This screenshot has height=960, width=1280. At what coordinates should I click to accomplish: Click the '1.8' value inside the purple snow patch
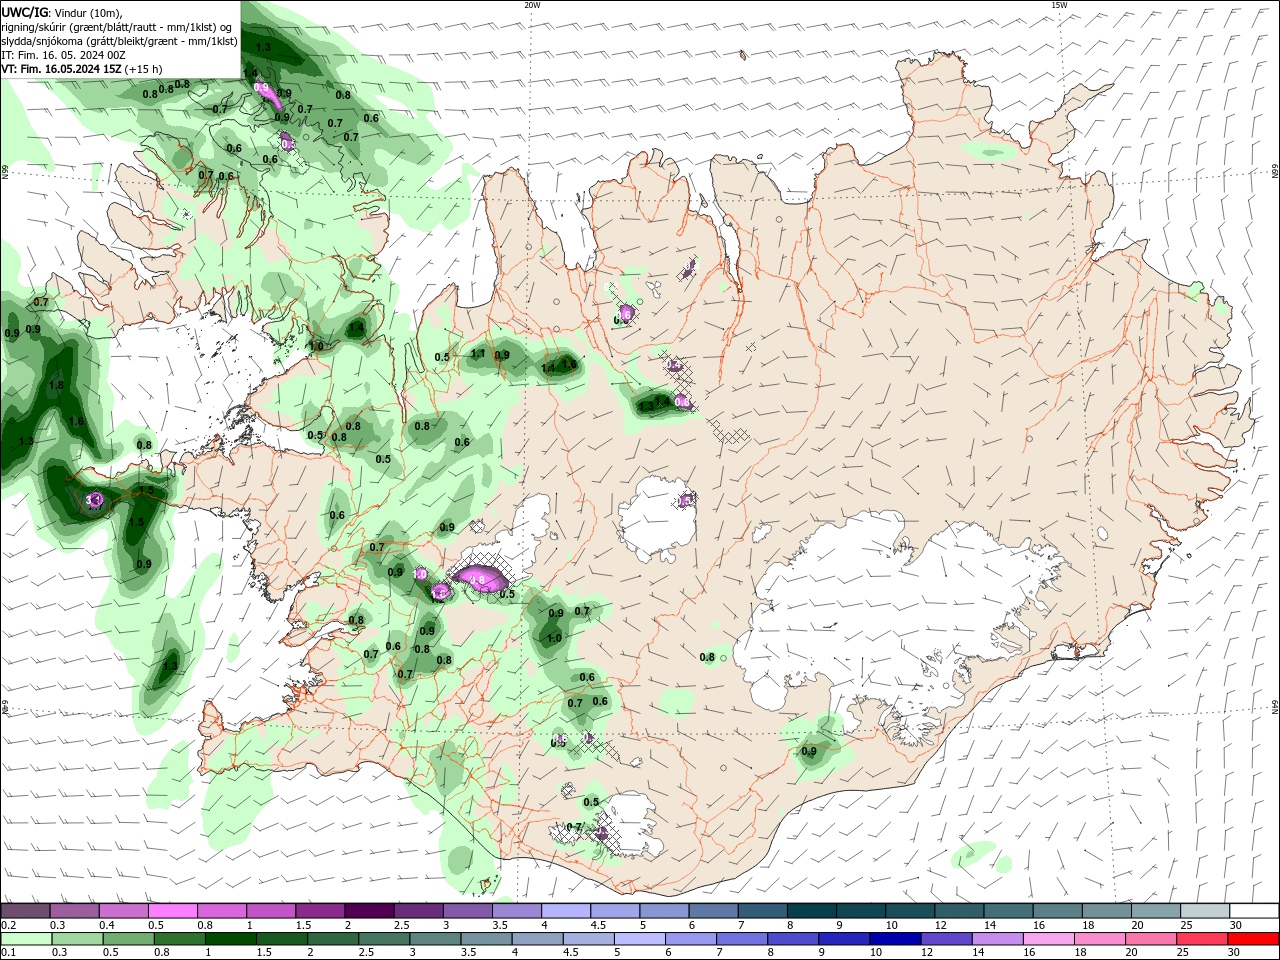[478, 580]
